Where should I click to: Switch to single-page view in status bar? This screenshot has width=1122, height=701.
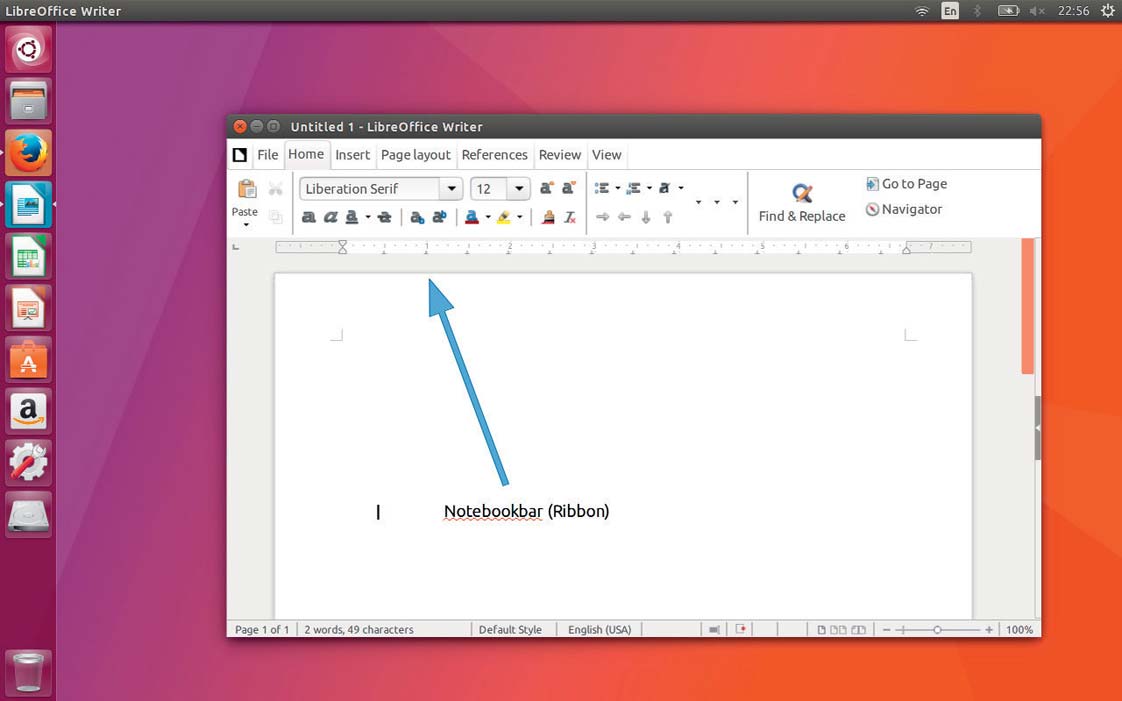pyautogui.click(x=821, y=629)
